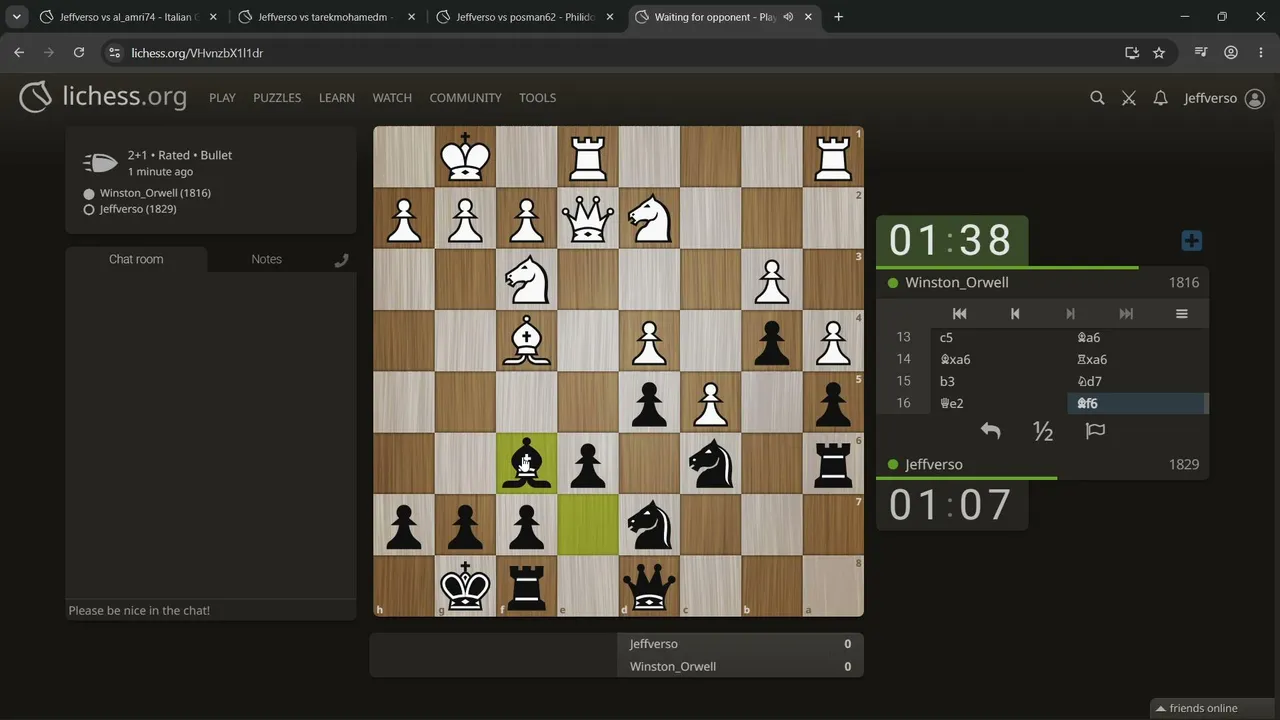Select the black knight on c6
The height and width of the screenshot is (720, 1280).
pos(710,463)
